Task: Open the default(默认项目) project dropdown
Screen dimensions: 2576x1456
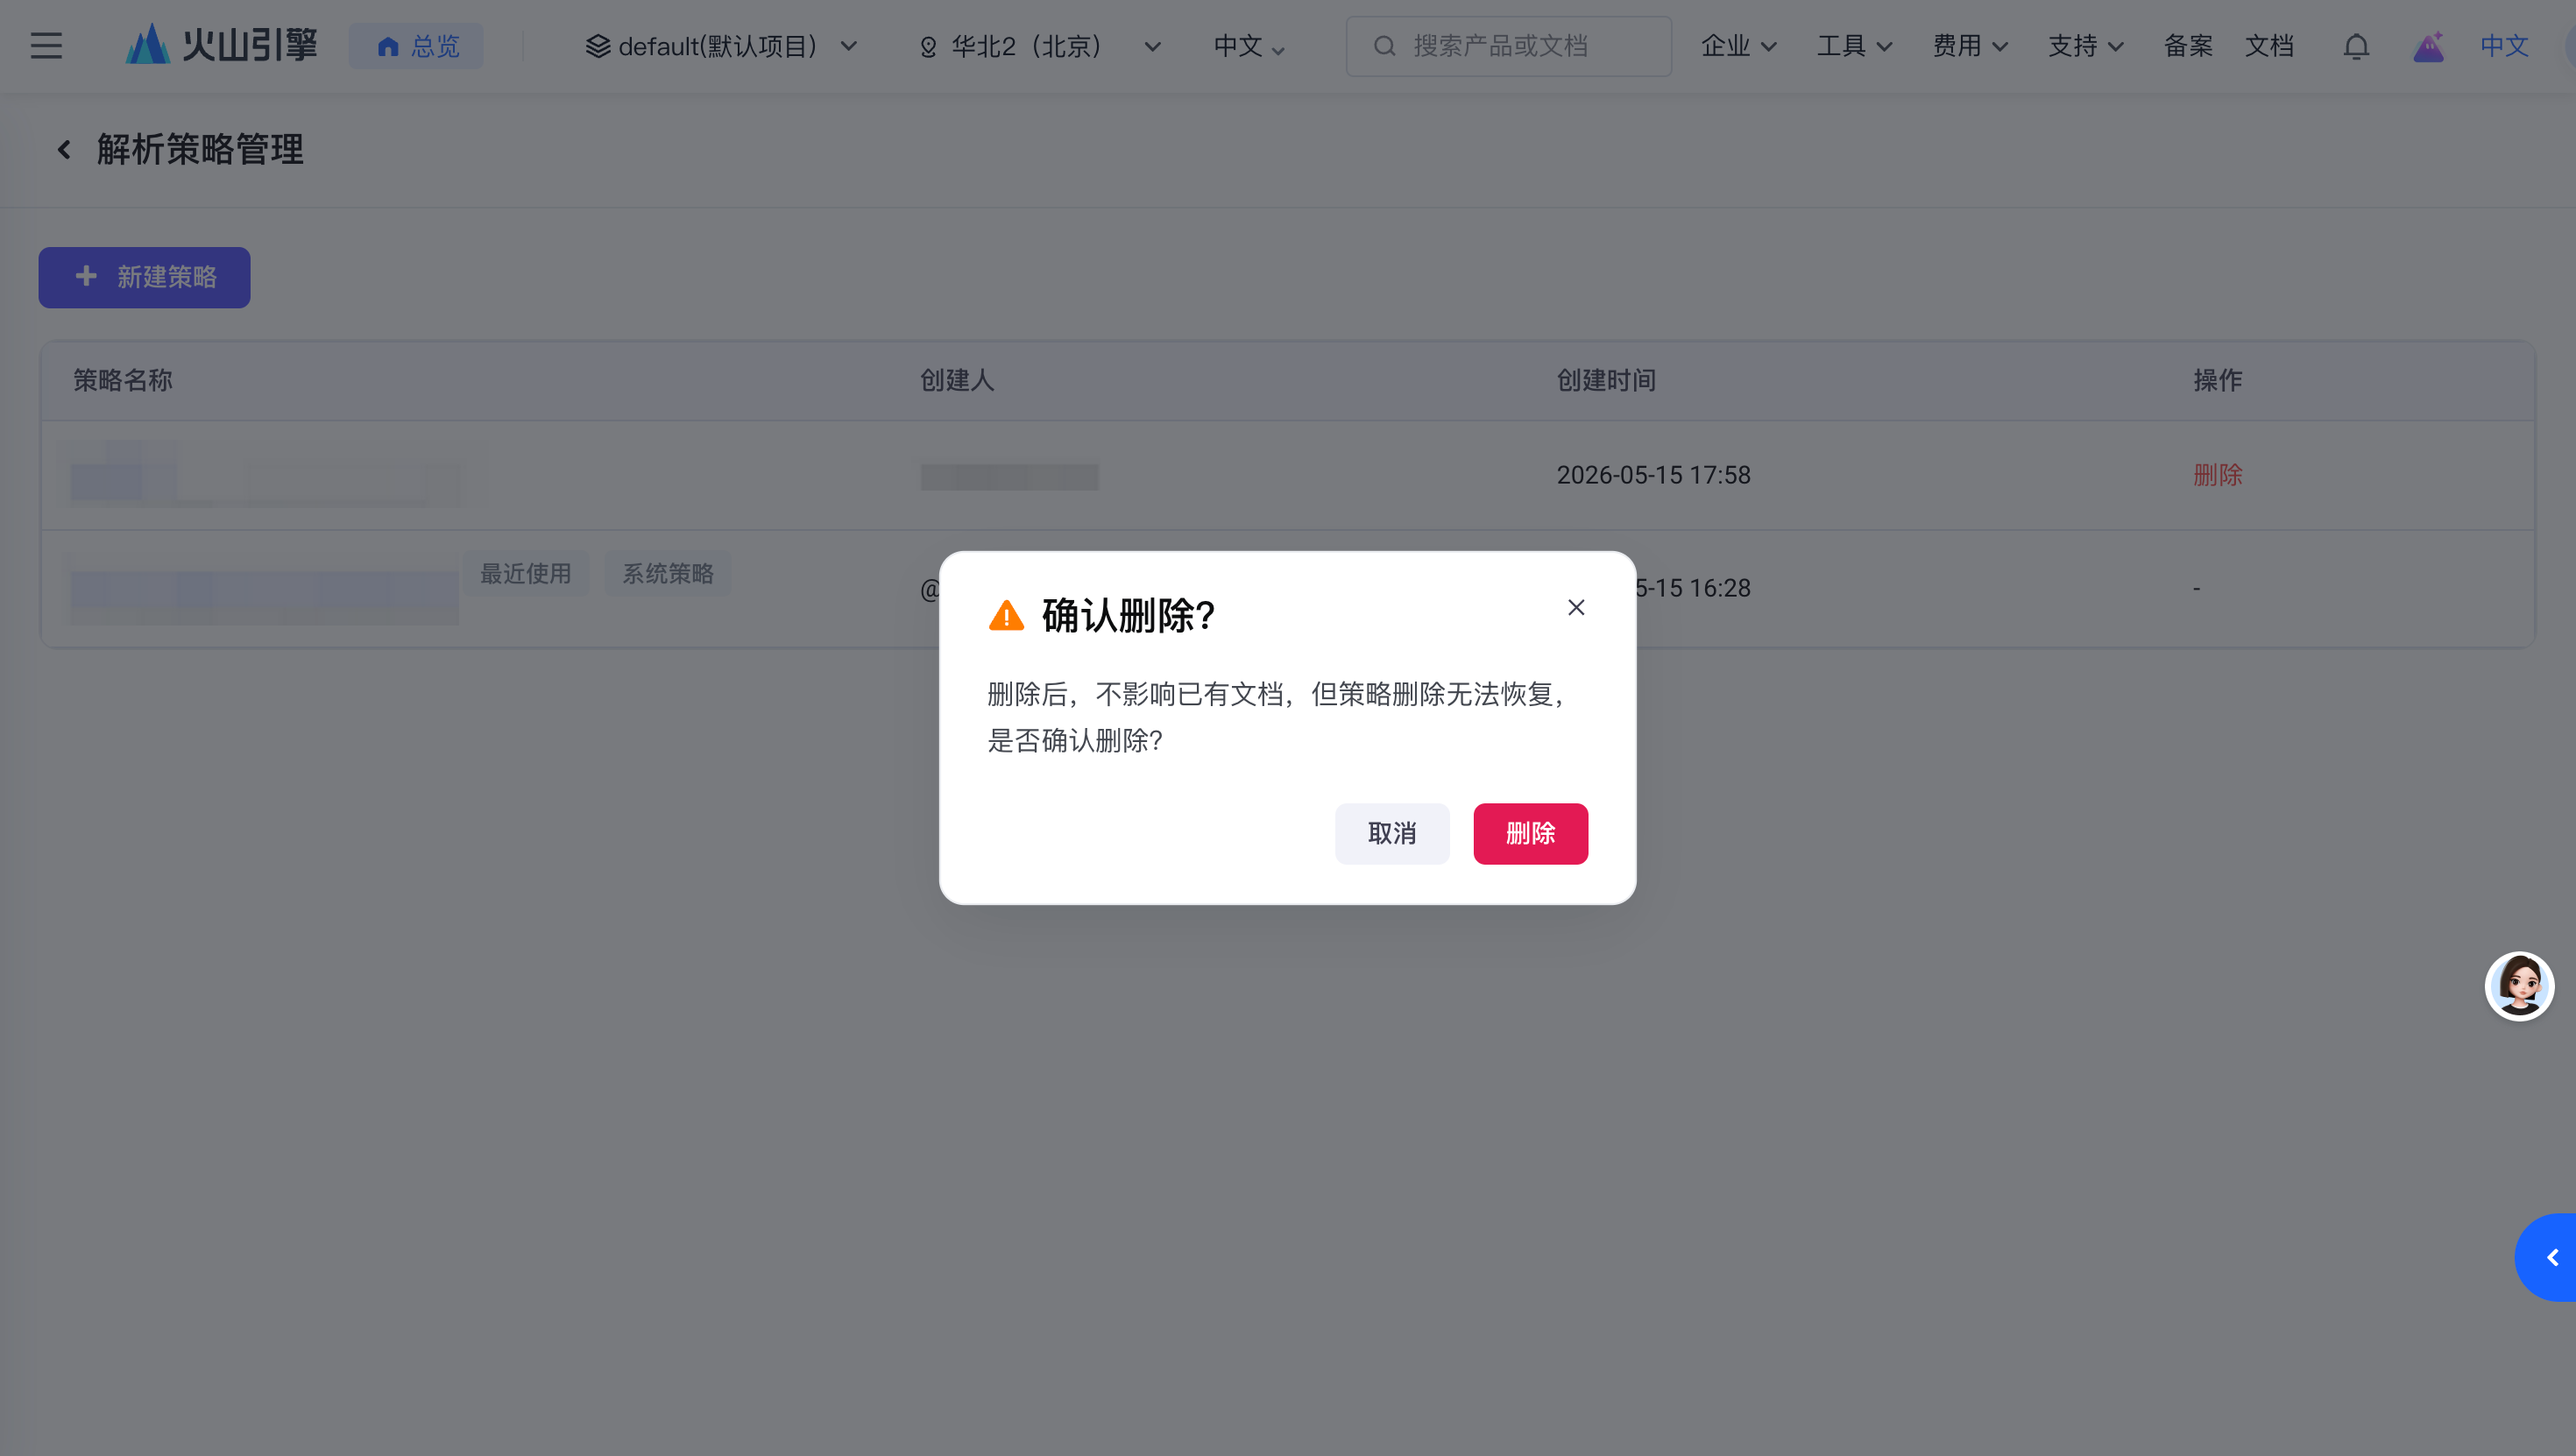Action: [721, 46]
